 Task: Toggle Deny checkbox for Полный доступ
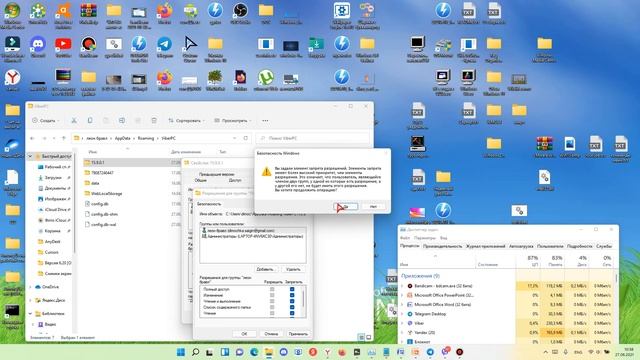click(292, 289)
